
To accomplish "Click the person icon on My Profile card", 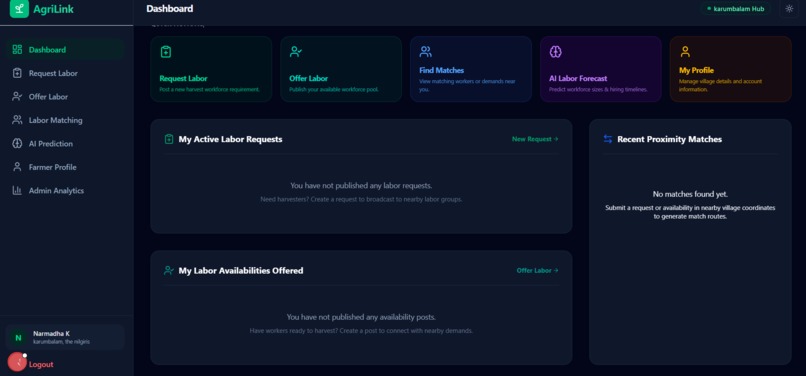I will pyautogui.click(x=685, y=51).
